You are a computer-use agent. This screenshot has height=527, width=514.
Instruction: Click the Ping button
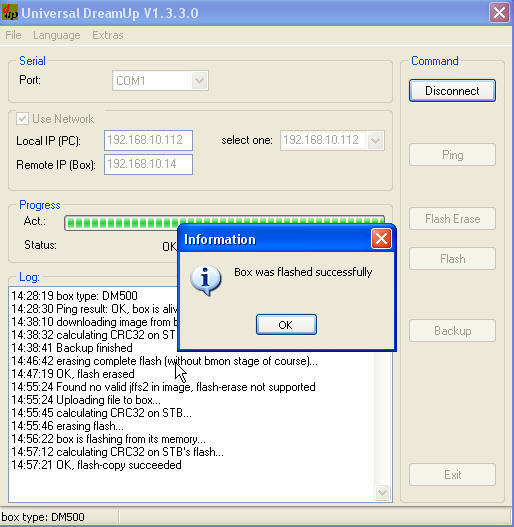coord(452,155)
